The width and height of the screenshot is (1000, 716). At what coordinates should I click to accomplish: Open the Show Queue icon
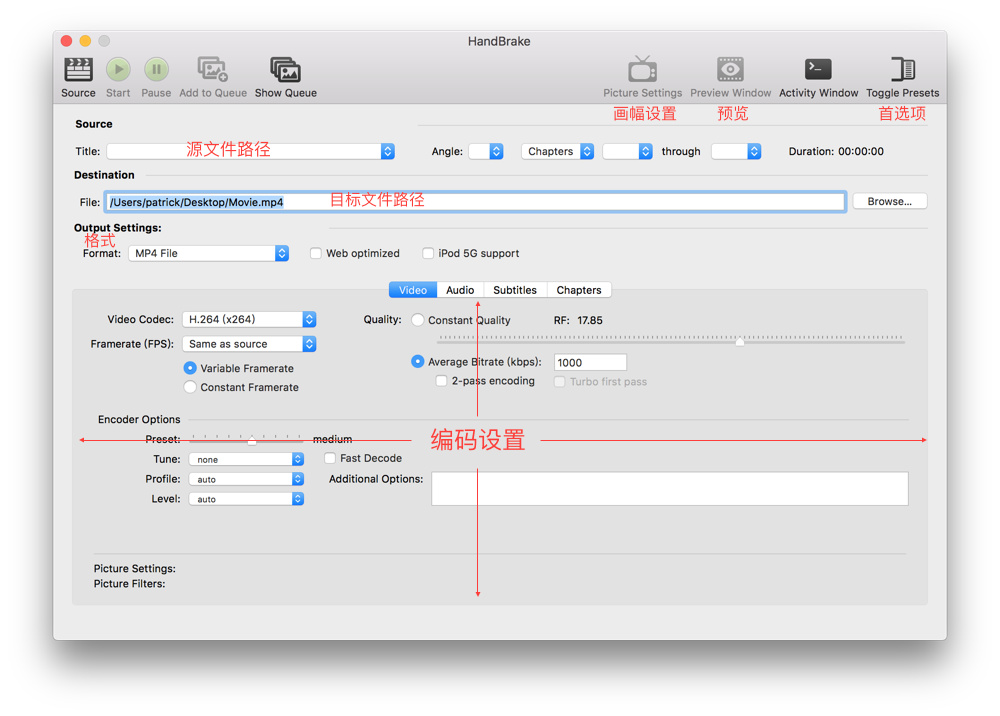[x=286, y=69]
